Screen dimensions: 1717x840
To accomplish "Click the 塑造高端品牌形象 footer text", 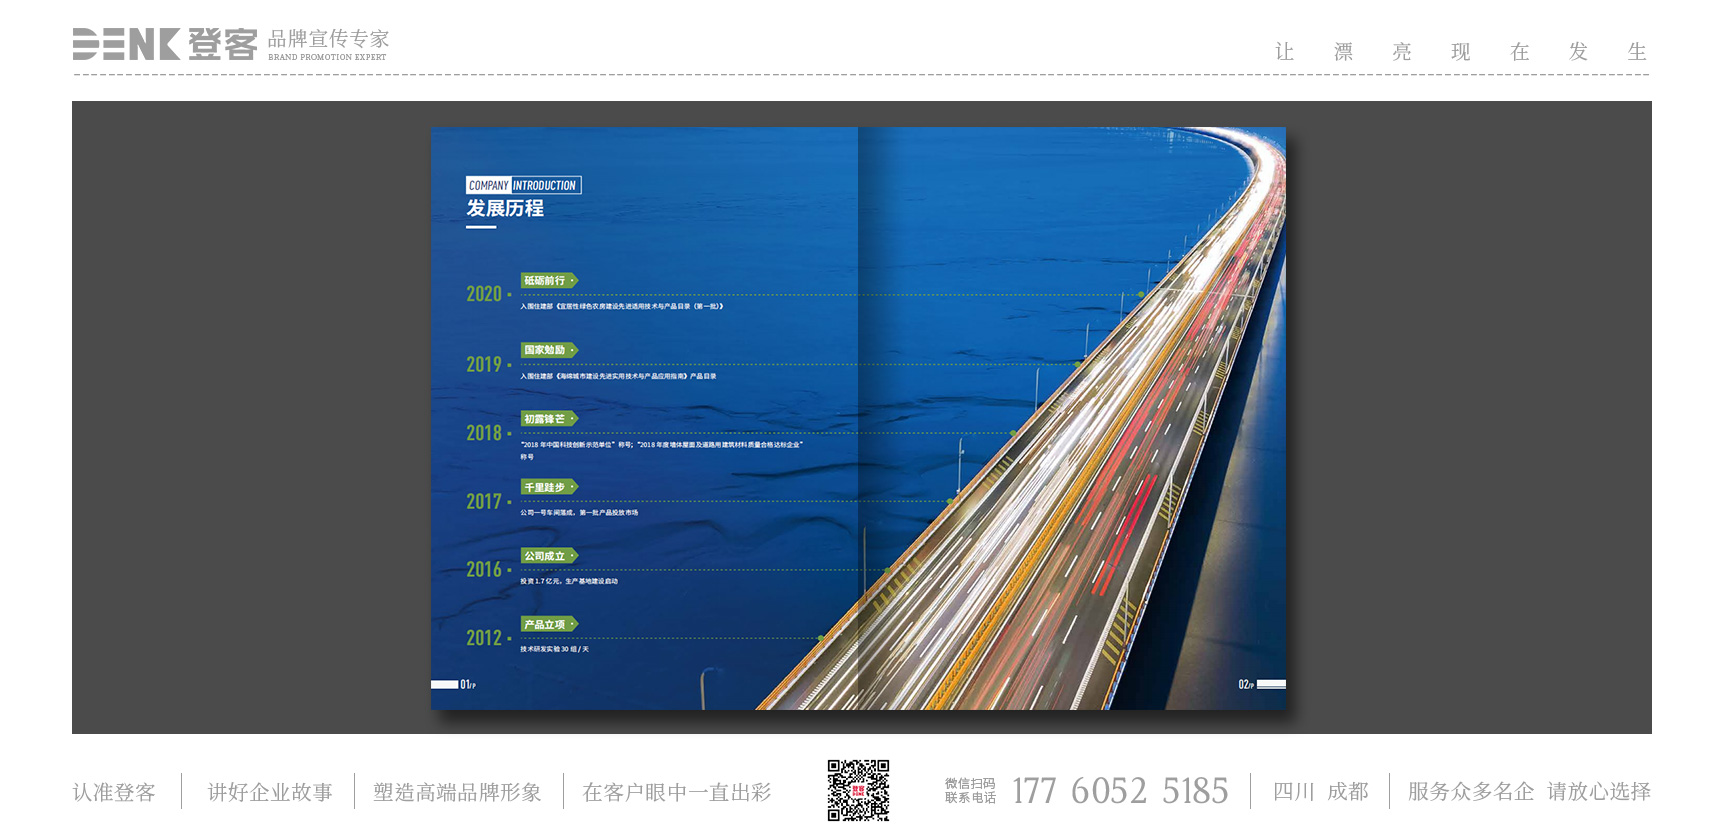I will point(457,792).
